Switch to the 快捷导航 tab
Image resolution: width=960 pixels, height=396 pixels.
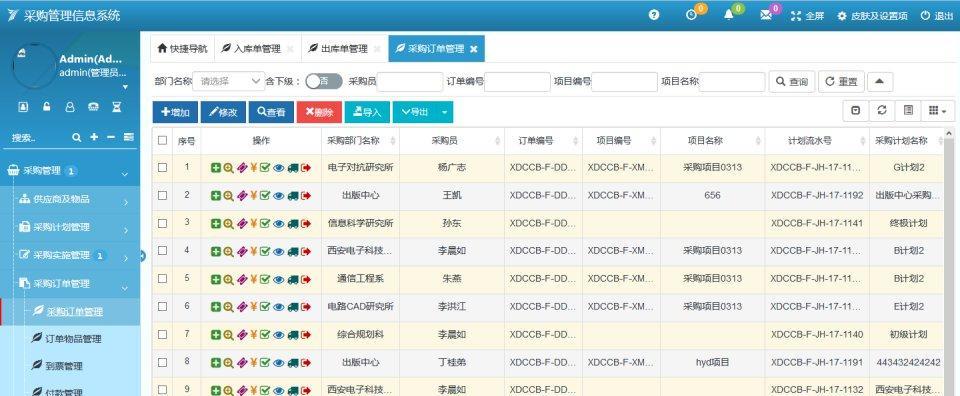(x=182, y=48)
